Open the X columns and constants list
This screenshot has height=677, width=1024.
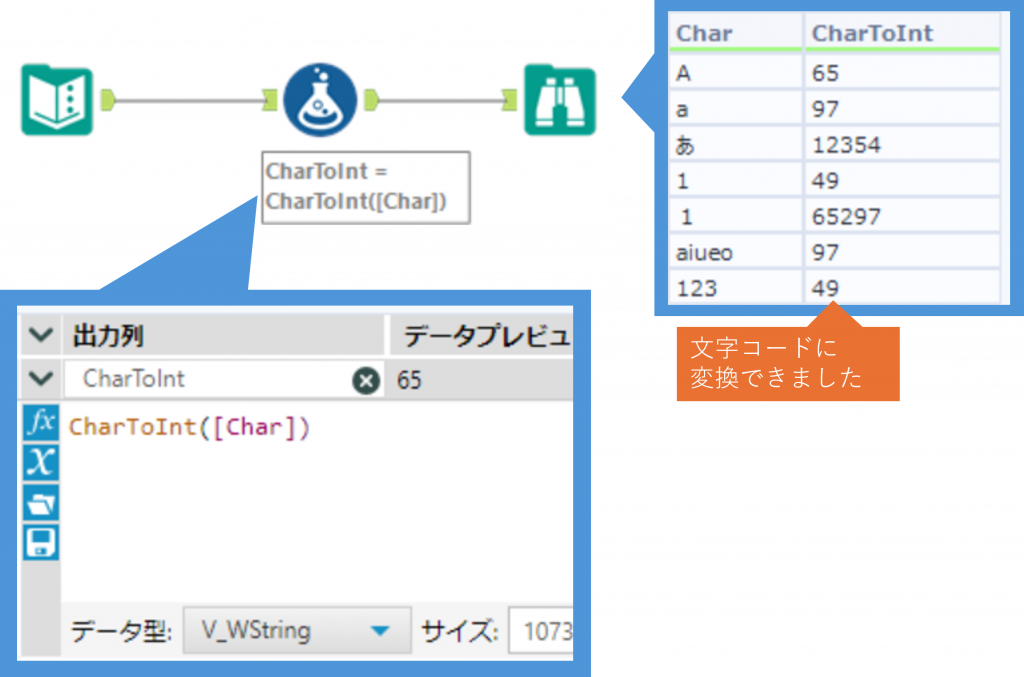pyautogui.click(x=41, y=462)
